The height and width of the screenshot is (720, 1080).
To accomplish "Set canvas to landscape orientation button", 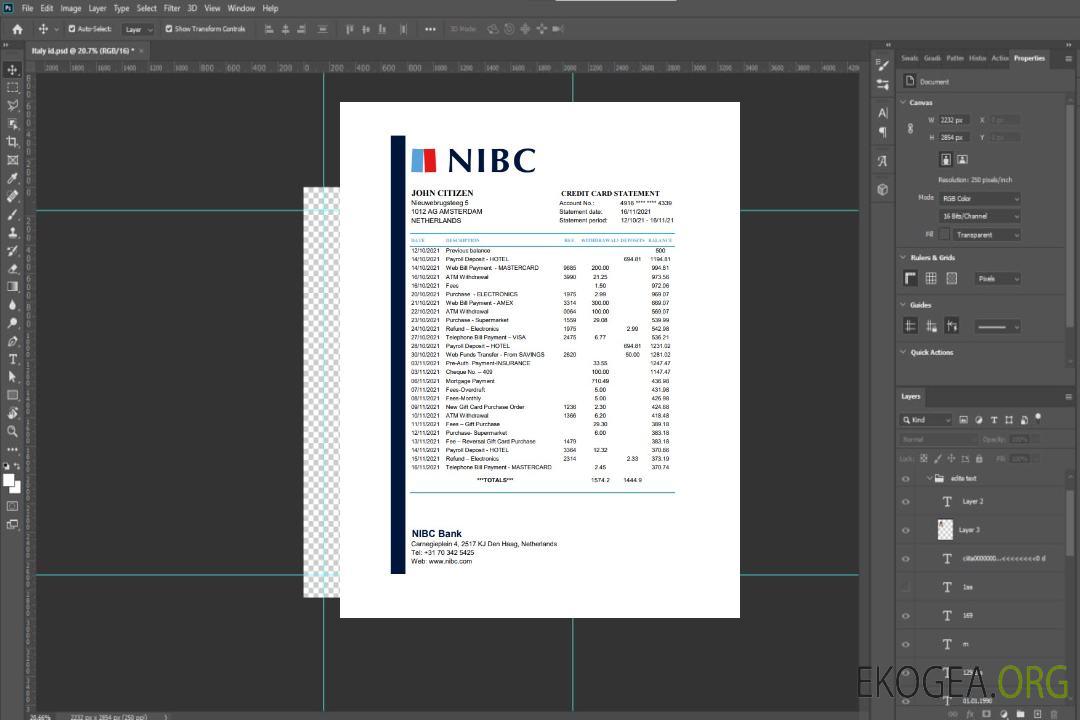I will coord(962,160).
